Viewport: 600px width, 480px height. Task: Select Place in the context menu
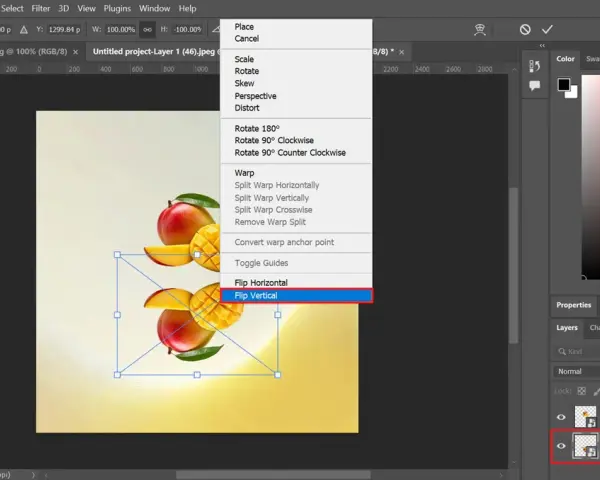click(x=296, y=27)
